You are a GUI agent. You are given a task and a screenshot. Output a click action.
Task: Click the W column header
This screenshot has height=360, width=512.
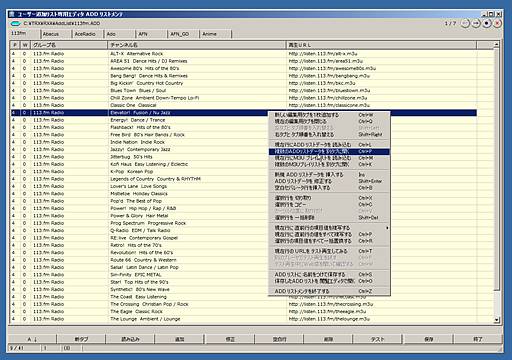[25, 45]
